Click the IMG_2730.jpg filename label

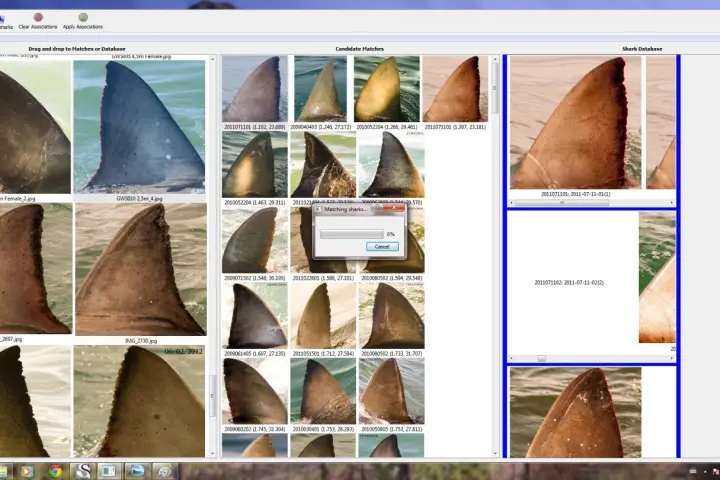pos(141,341)
